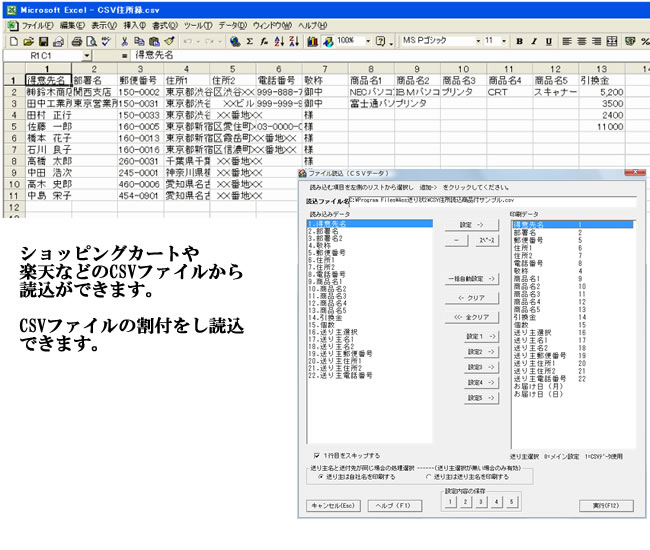This screenshot has height=550, width=650.
Task: Toggle the 1行目をスキップする checkbox
Action: click(316, 454)
